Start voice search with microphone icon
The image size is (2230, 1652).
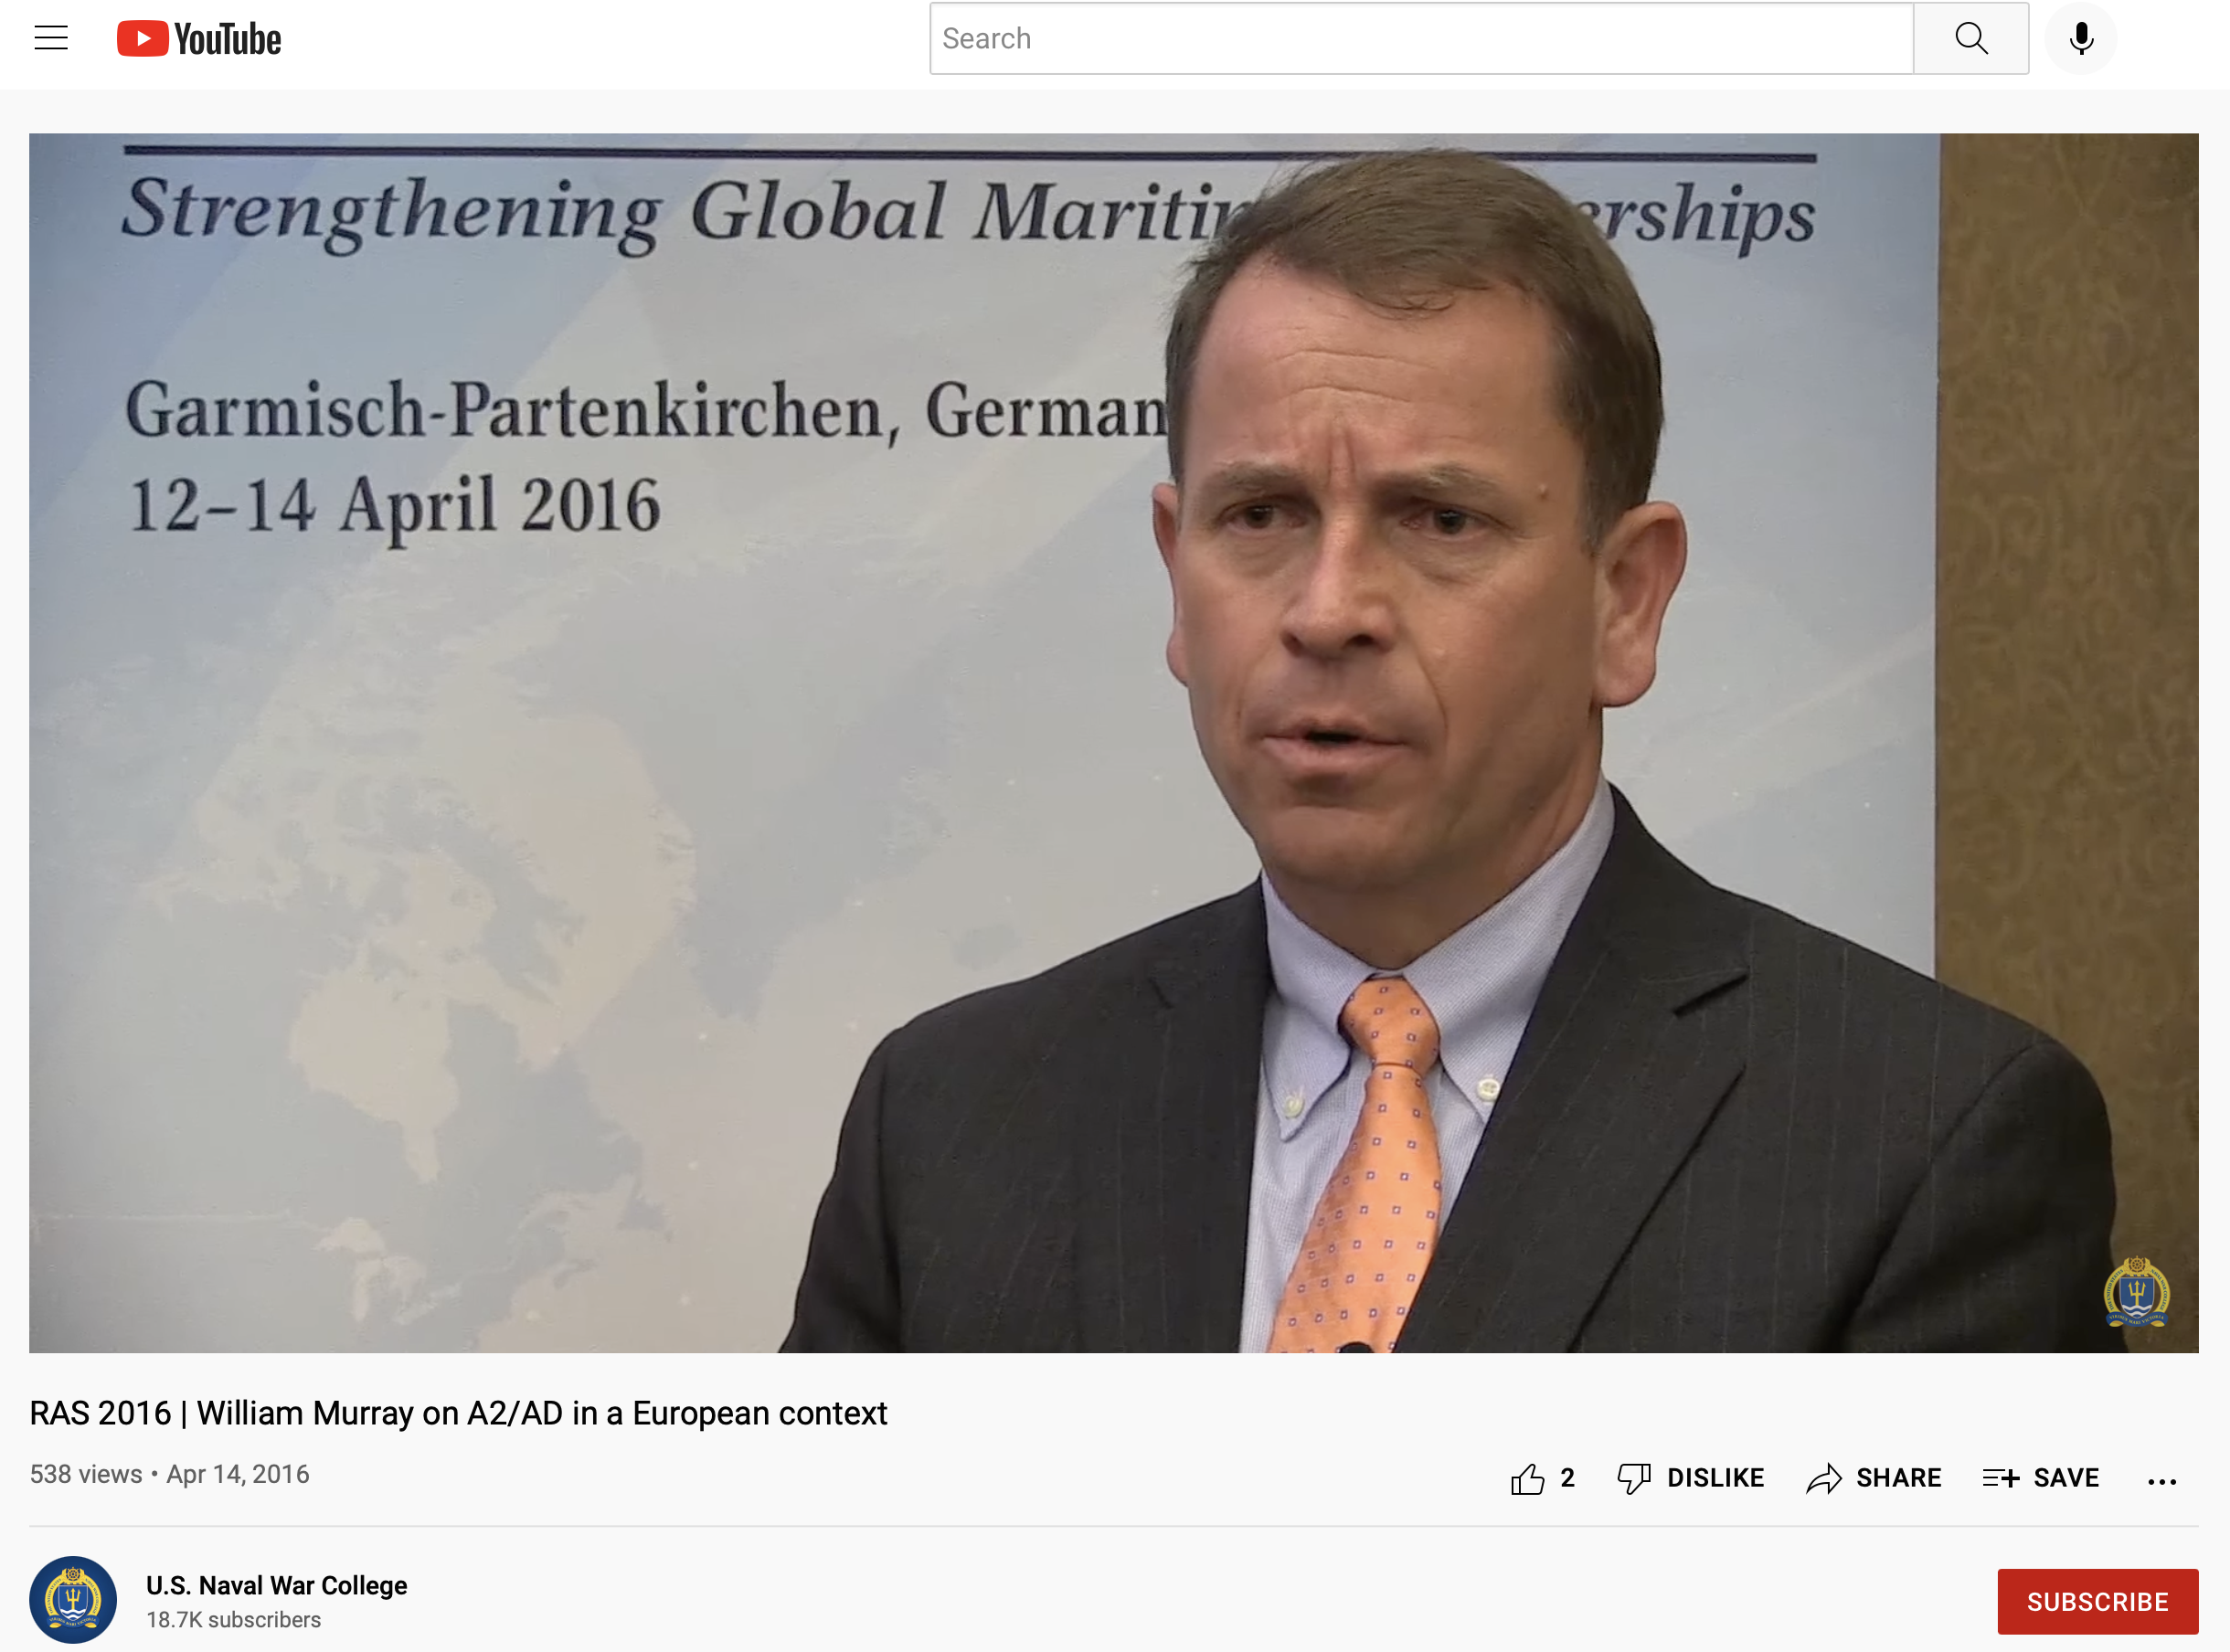click(2081, 39)
